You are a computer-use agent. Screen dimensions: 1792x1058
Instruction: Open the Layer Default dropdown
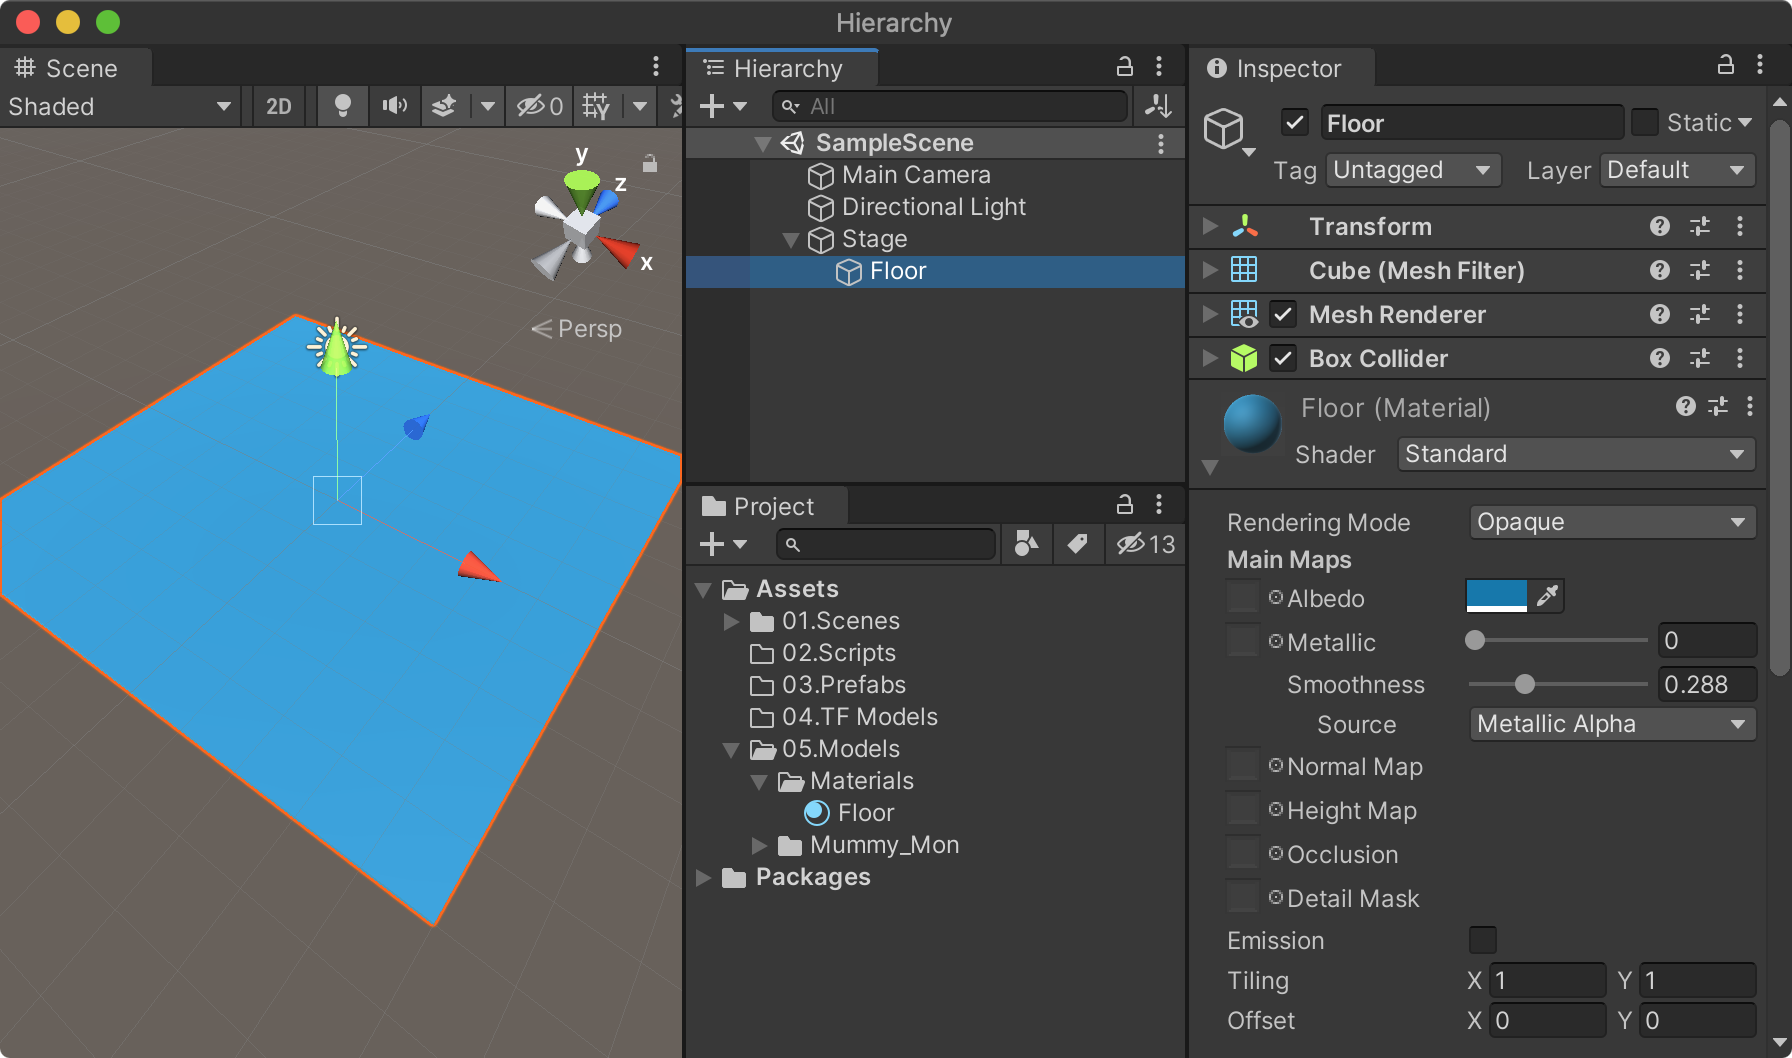[x=1678, y=170]
